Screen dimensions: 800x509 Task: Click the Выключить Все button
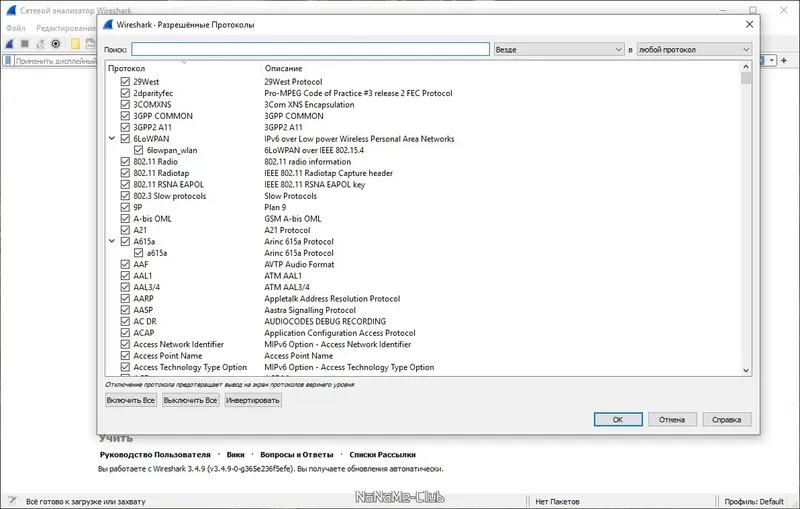click(190, 400)
